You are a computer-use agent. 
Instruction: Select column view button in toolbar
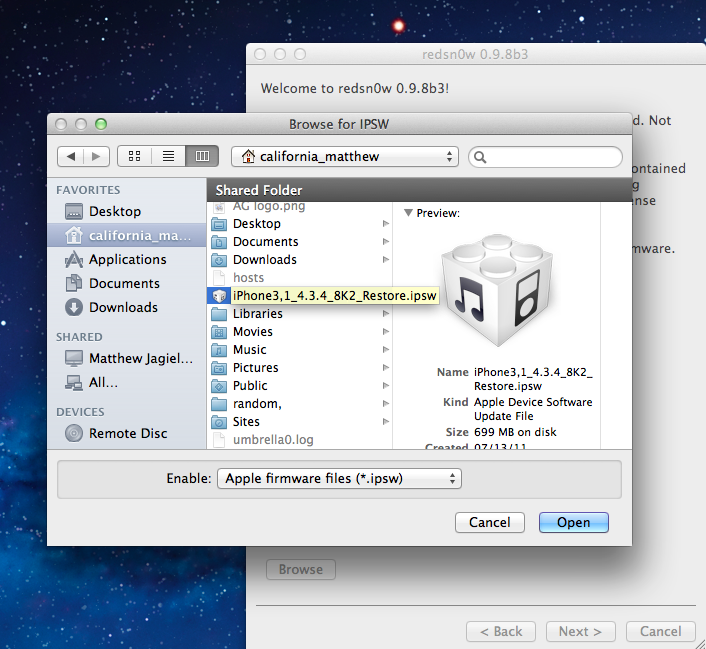coord(202,156)
